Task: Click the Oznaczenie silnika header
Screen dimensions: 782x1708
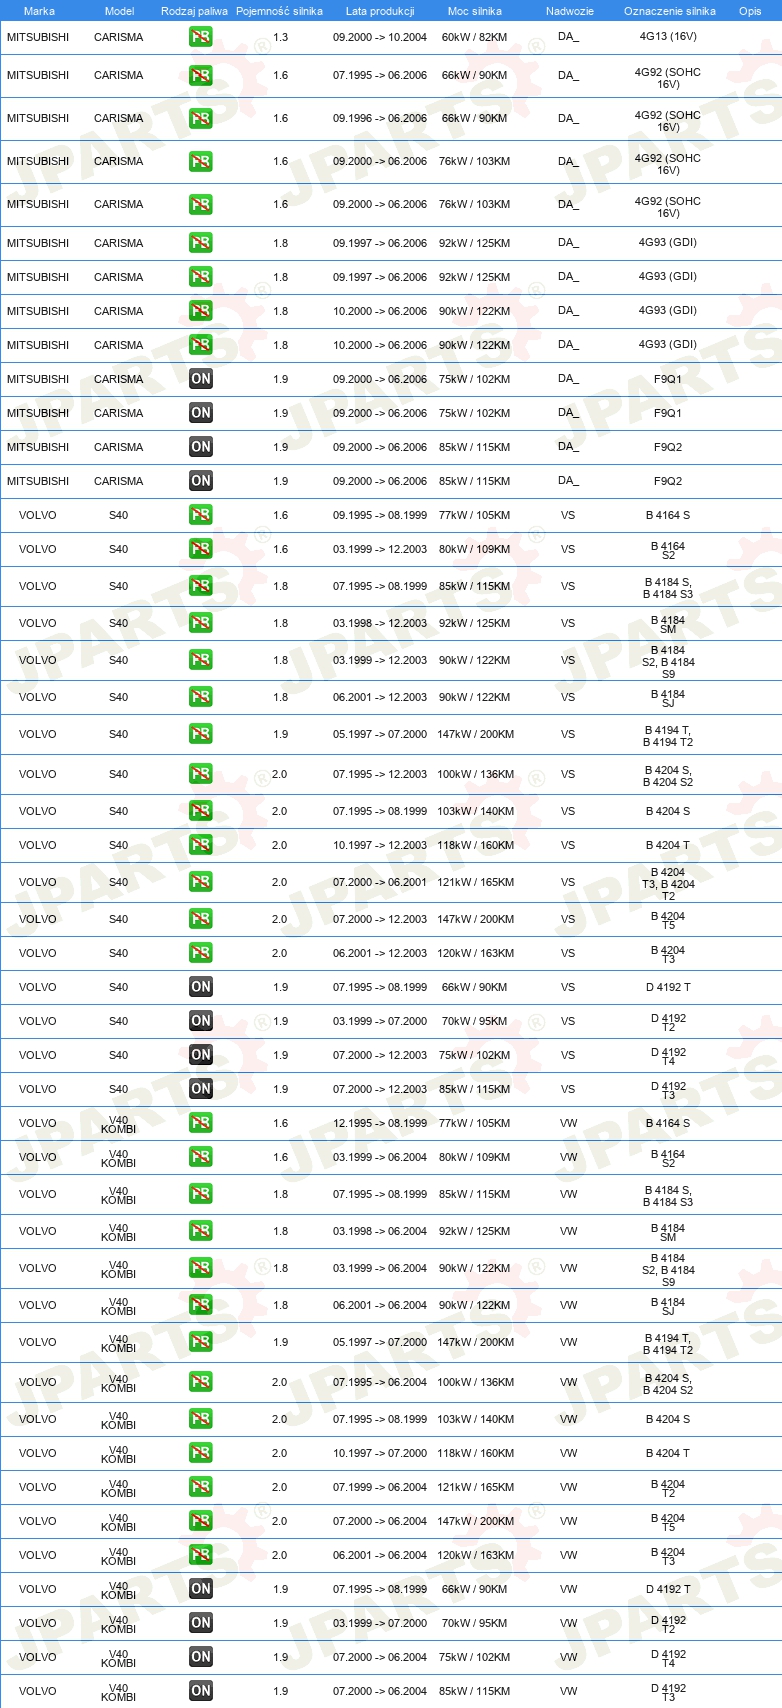Action: [x=670, y=11]
